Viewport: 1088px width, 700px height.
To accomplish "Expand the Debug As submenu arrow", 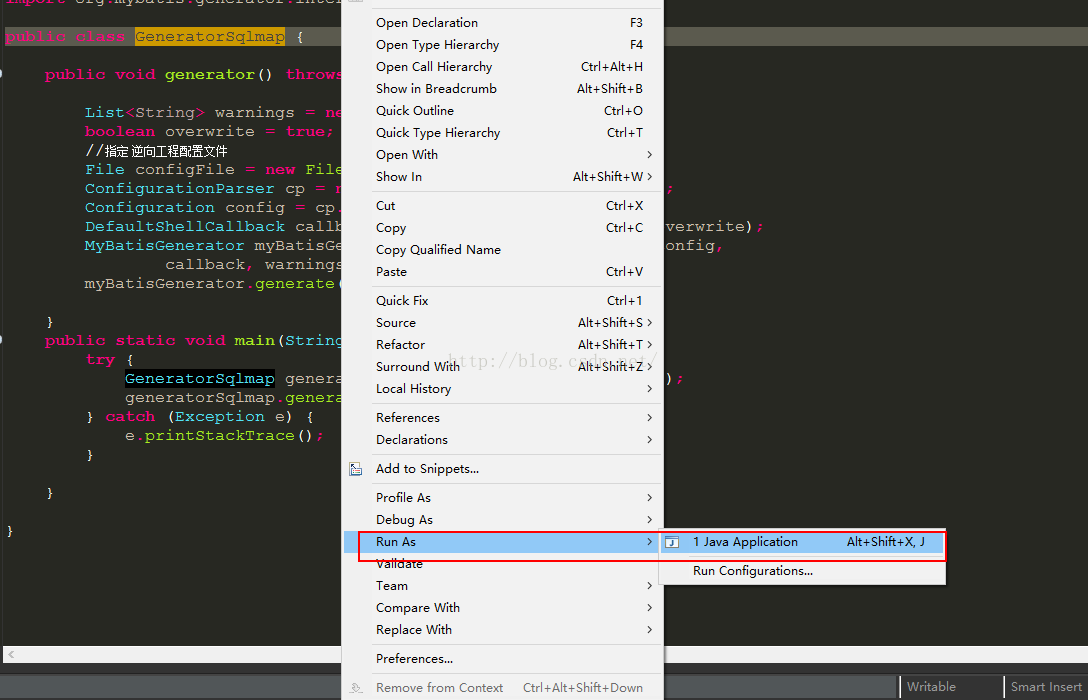I will click(x=649, y=520).
